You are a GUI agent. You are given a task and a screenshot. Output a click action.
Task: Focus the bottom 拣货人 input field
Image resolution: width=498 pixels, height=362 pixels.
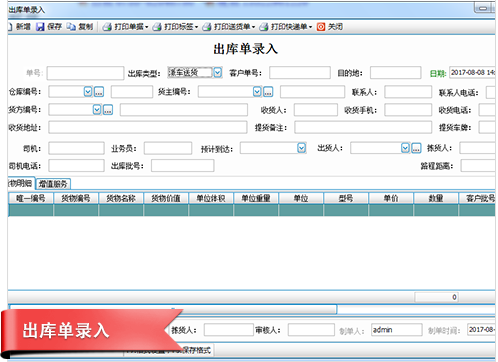(x=228, y=330)
